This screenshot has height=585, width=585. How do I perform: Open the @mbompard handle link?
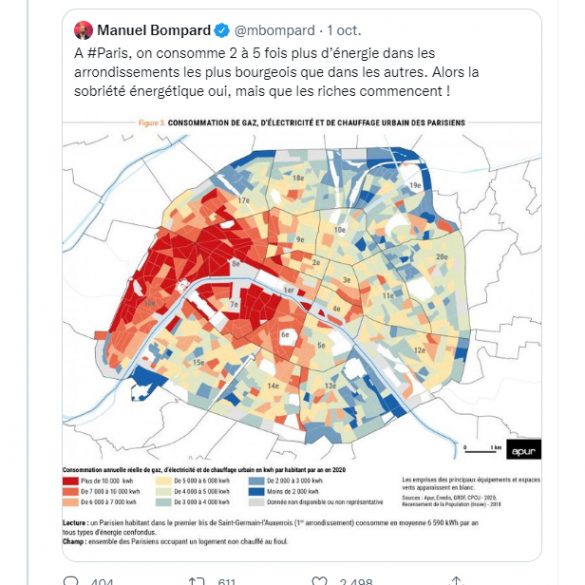pyautogui.click(x=274, y=30)
